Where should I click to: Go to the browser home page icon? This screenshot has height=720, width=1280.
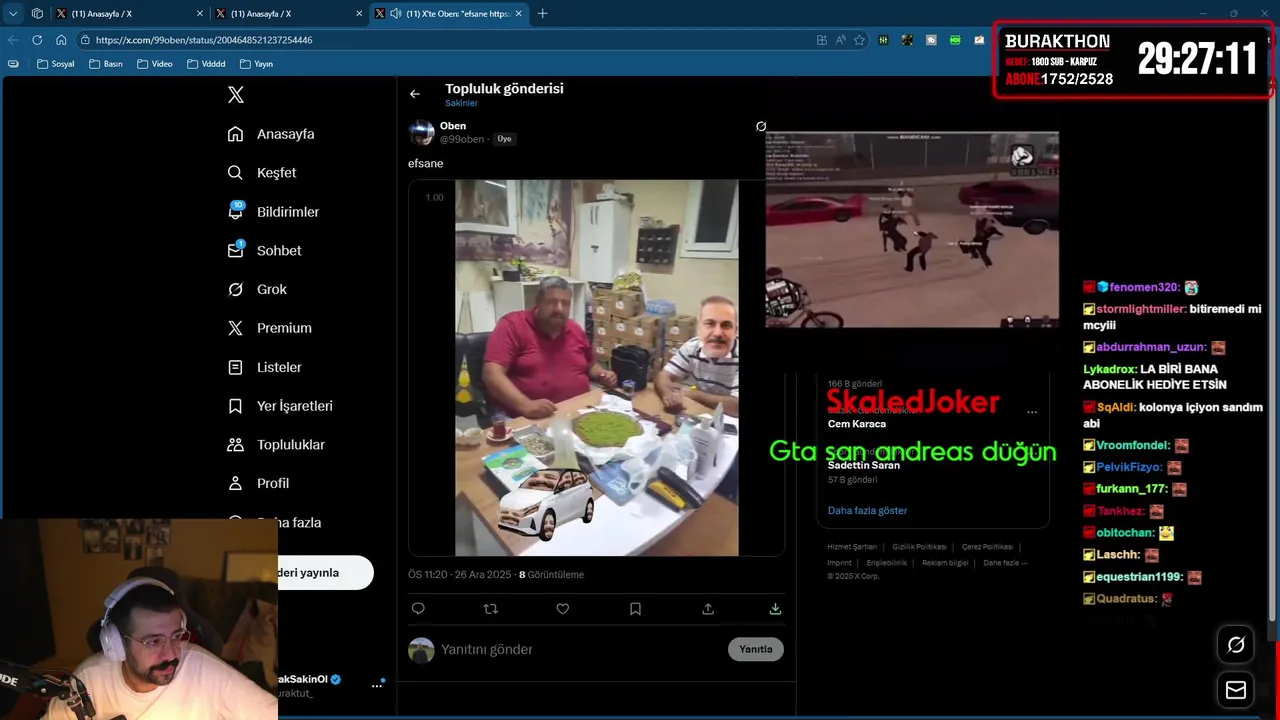(x=61, y=40)
